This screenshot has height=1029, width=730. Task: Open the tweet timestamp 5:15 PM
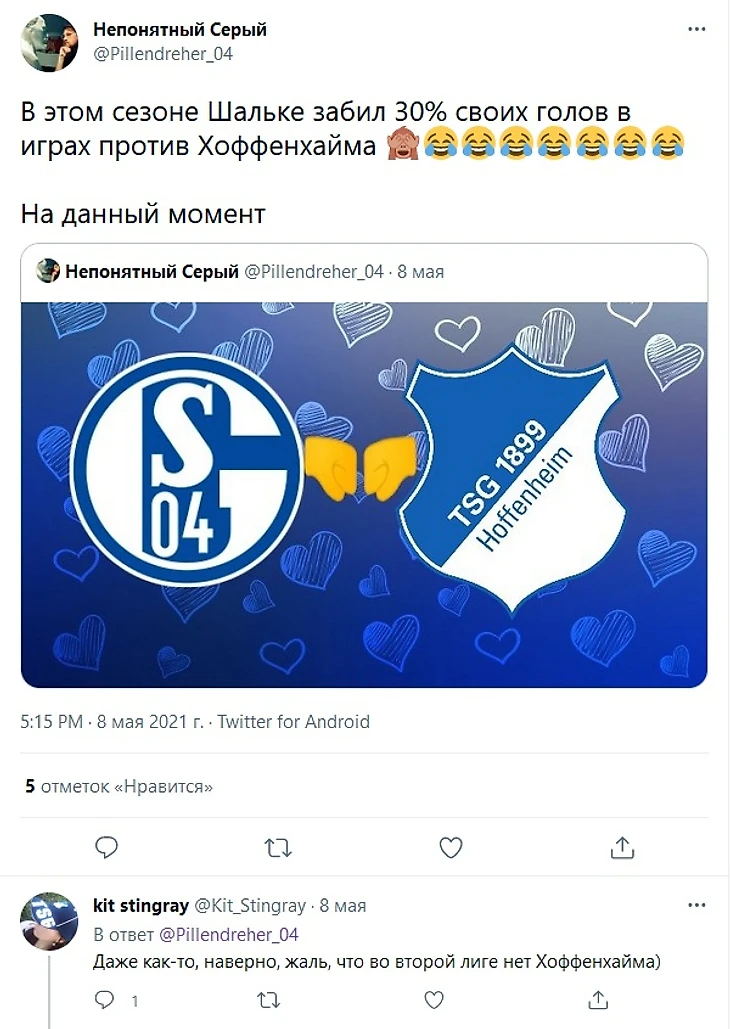52,721
